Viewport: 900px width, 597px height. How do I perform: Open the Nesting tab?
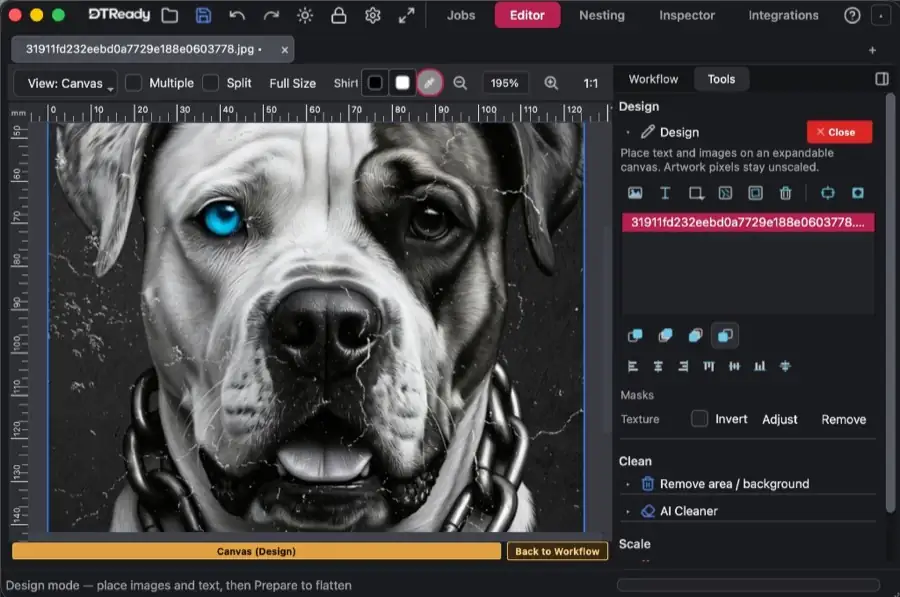tap(602, 15)
